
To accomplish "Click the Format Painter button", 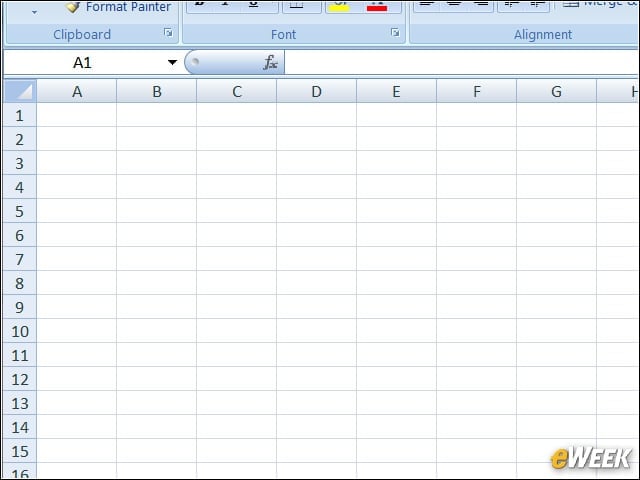I will click(x=118, y=7).
